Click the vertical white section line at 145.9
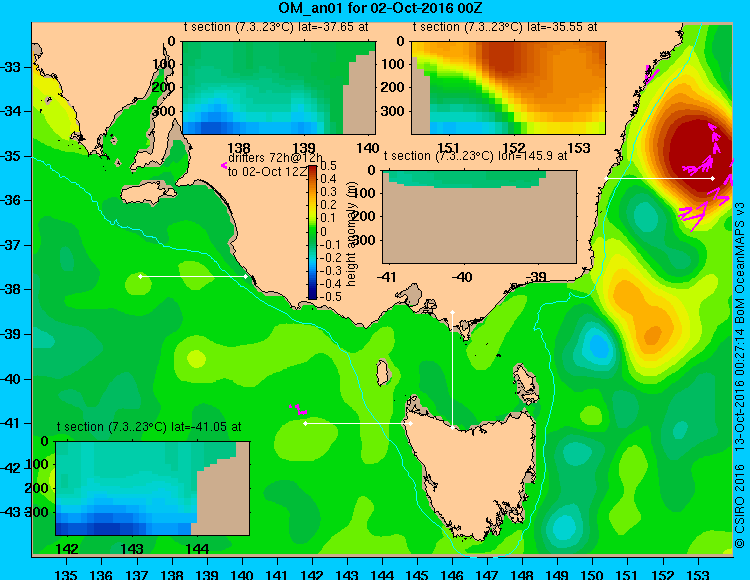Screen dimensions: 750x580 (452, 370)
